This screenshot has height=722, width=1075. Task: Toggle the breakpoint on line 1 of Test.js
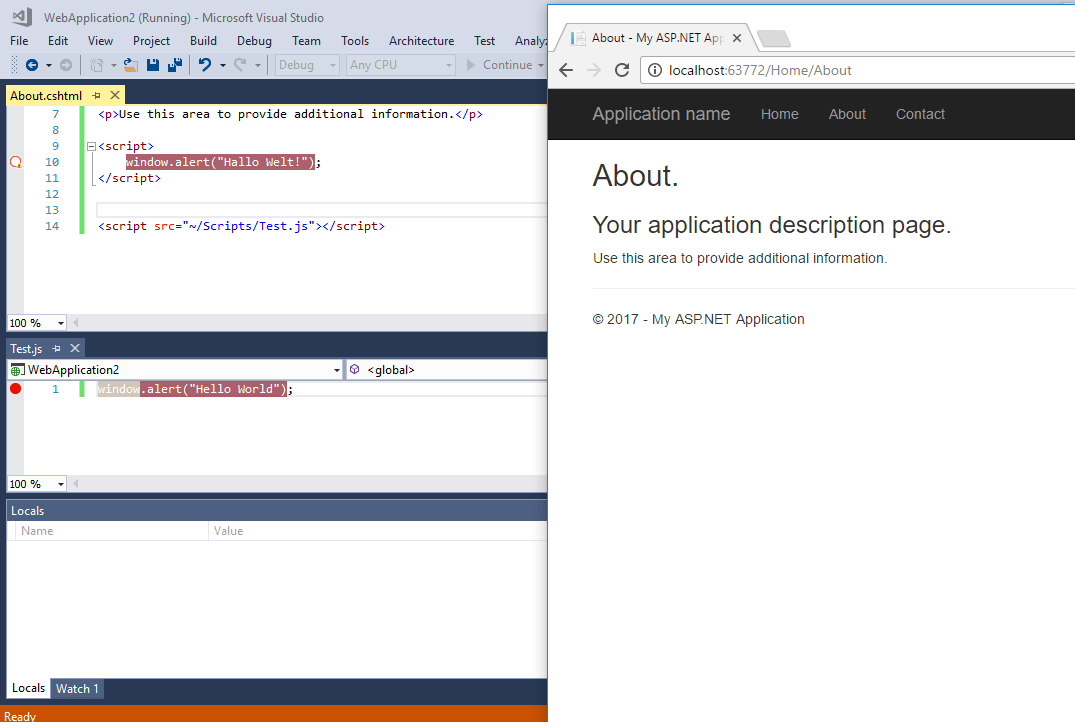(14, 388)
